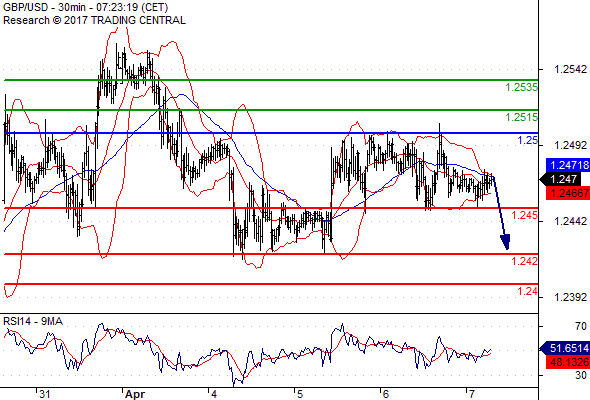Image resolution: width=590 pixels, height=400 pixels.
Task: Click the black 1.247 current price tag
Action: tap(561, 179)
